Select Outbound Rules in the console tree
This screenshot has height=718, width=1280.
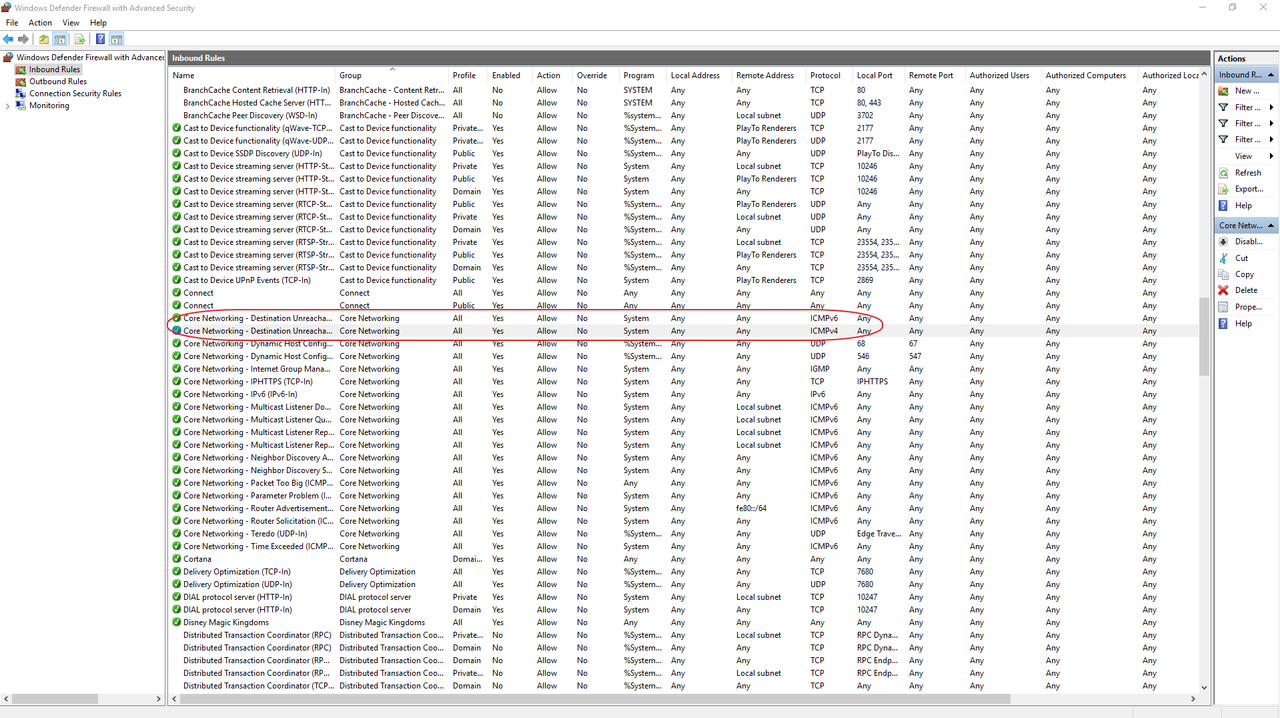pyautogui.click(x=58, y=82)
